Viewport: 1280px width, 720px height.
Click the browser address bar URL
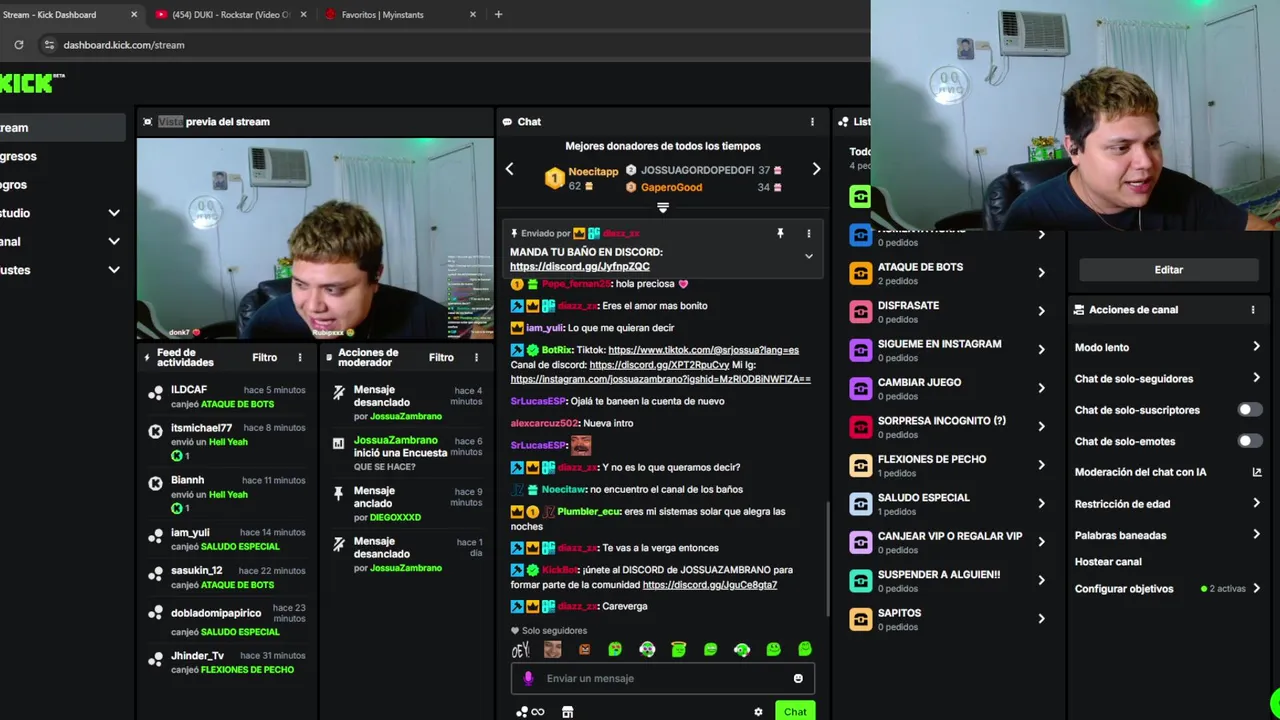tap(124, 45)
